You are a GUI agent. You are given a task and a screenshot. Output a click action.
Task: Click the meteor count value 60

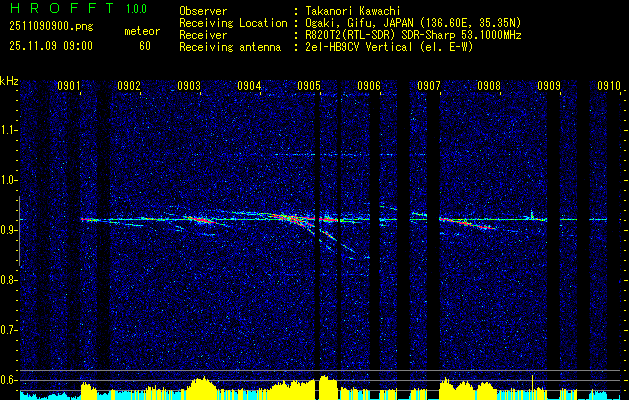click(145, 46)
